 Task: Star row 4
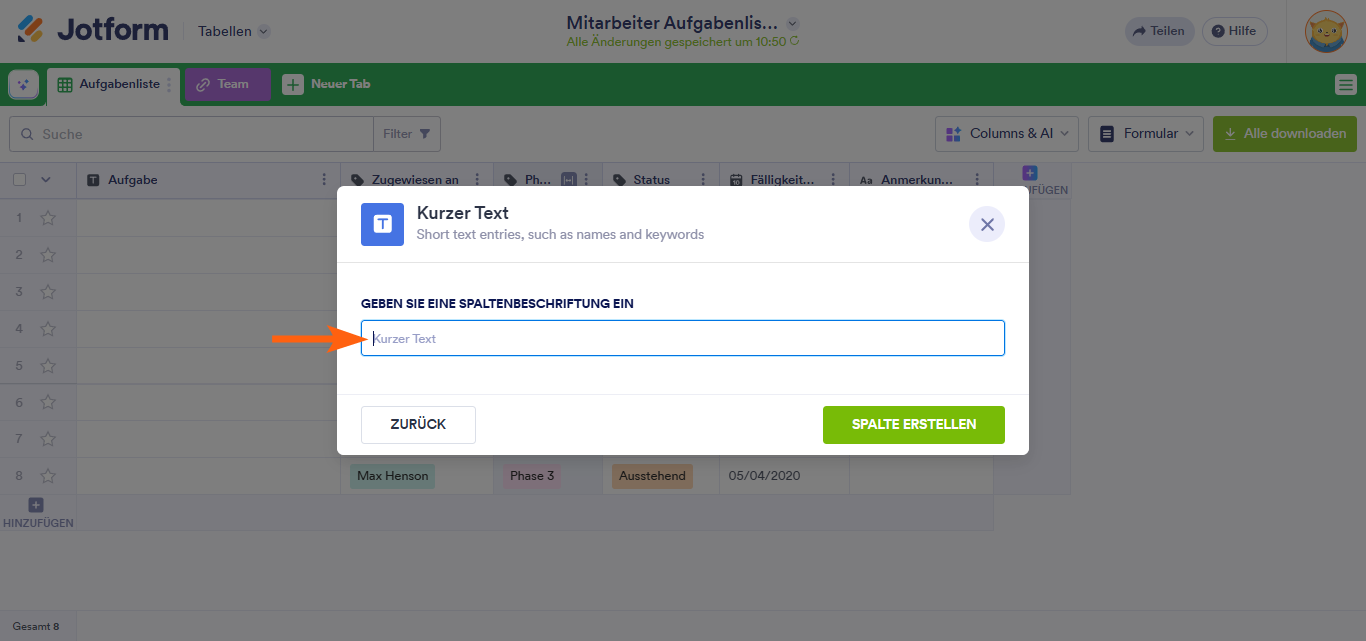pos(48,328)
